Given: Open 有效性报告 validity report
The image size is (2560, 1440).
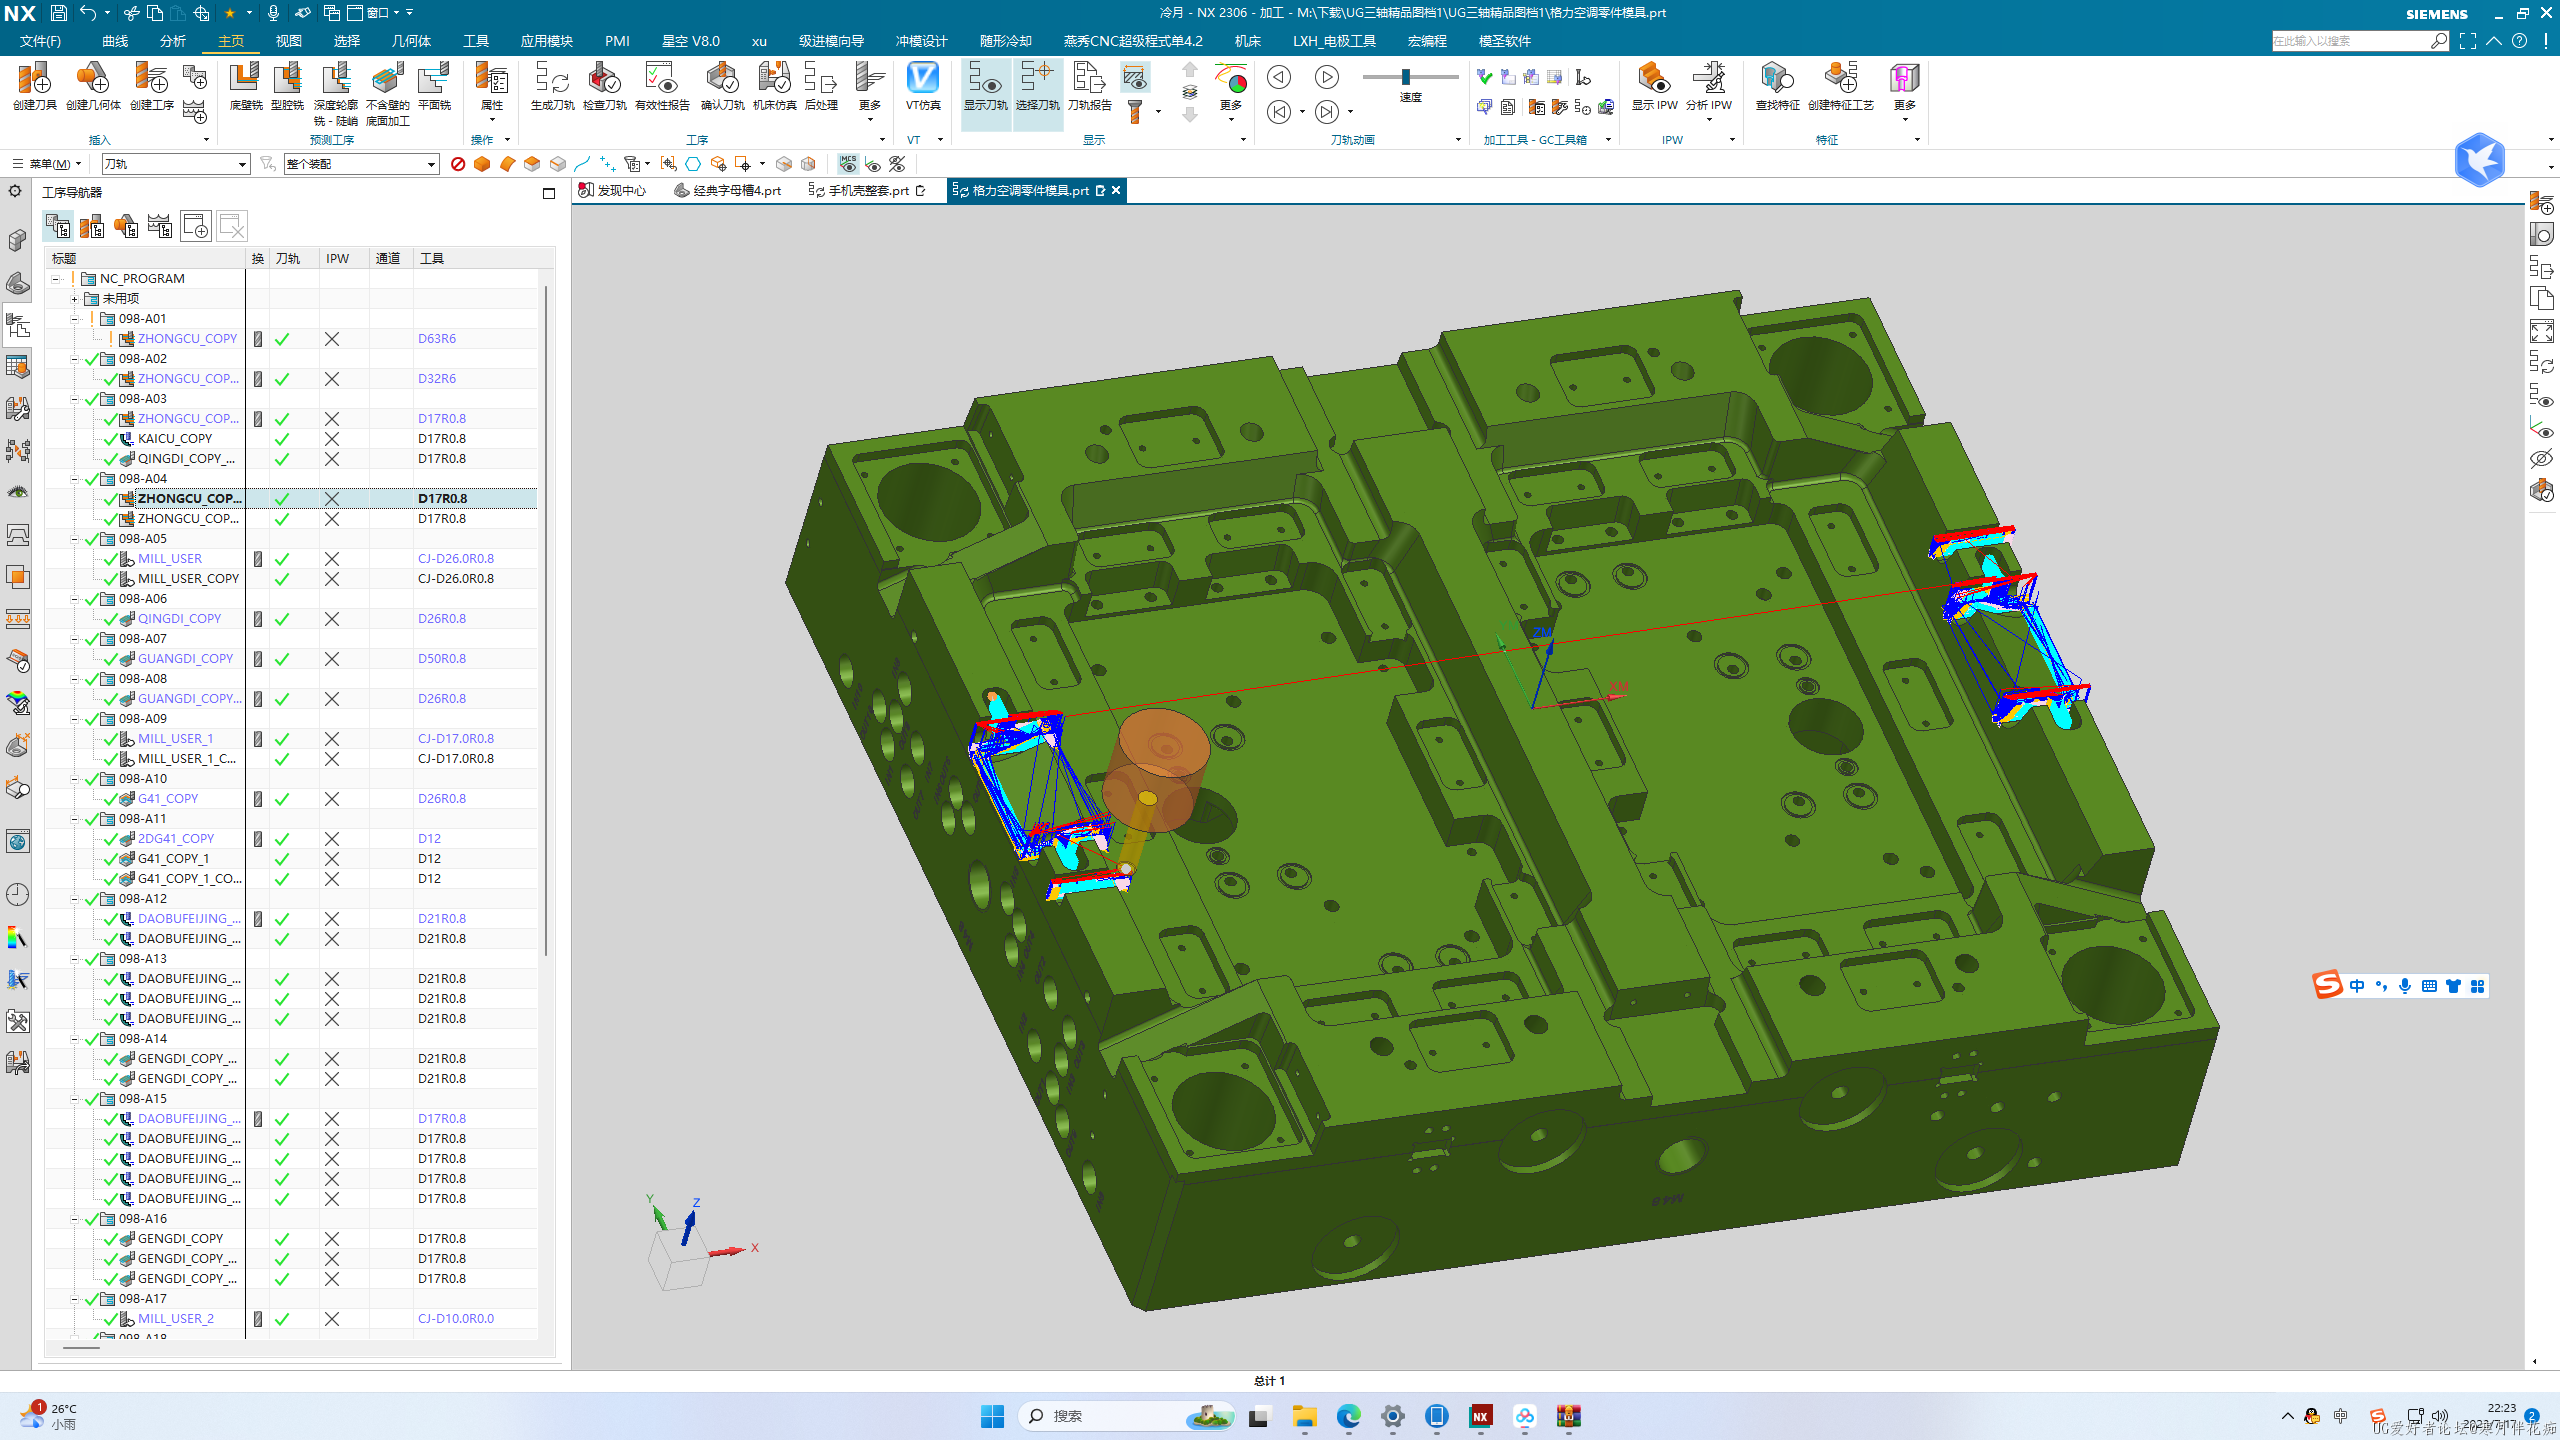Looking at the screenshot, I should pos(662,86).
